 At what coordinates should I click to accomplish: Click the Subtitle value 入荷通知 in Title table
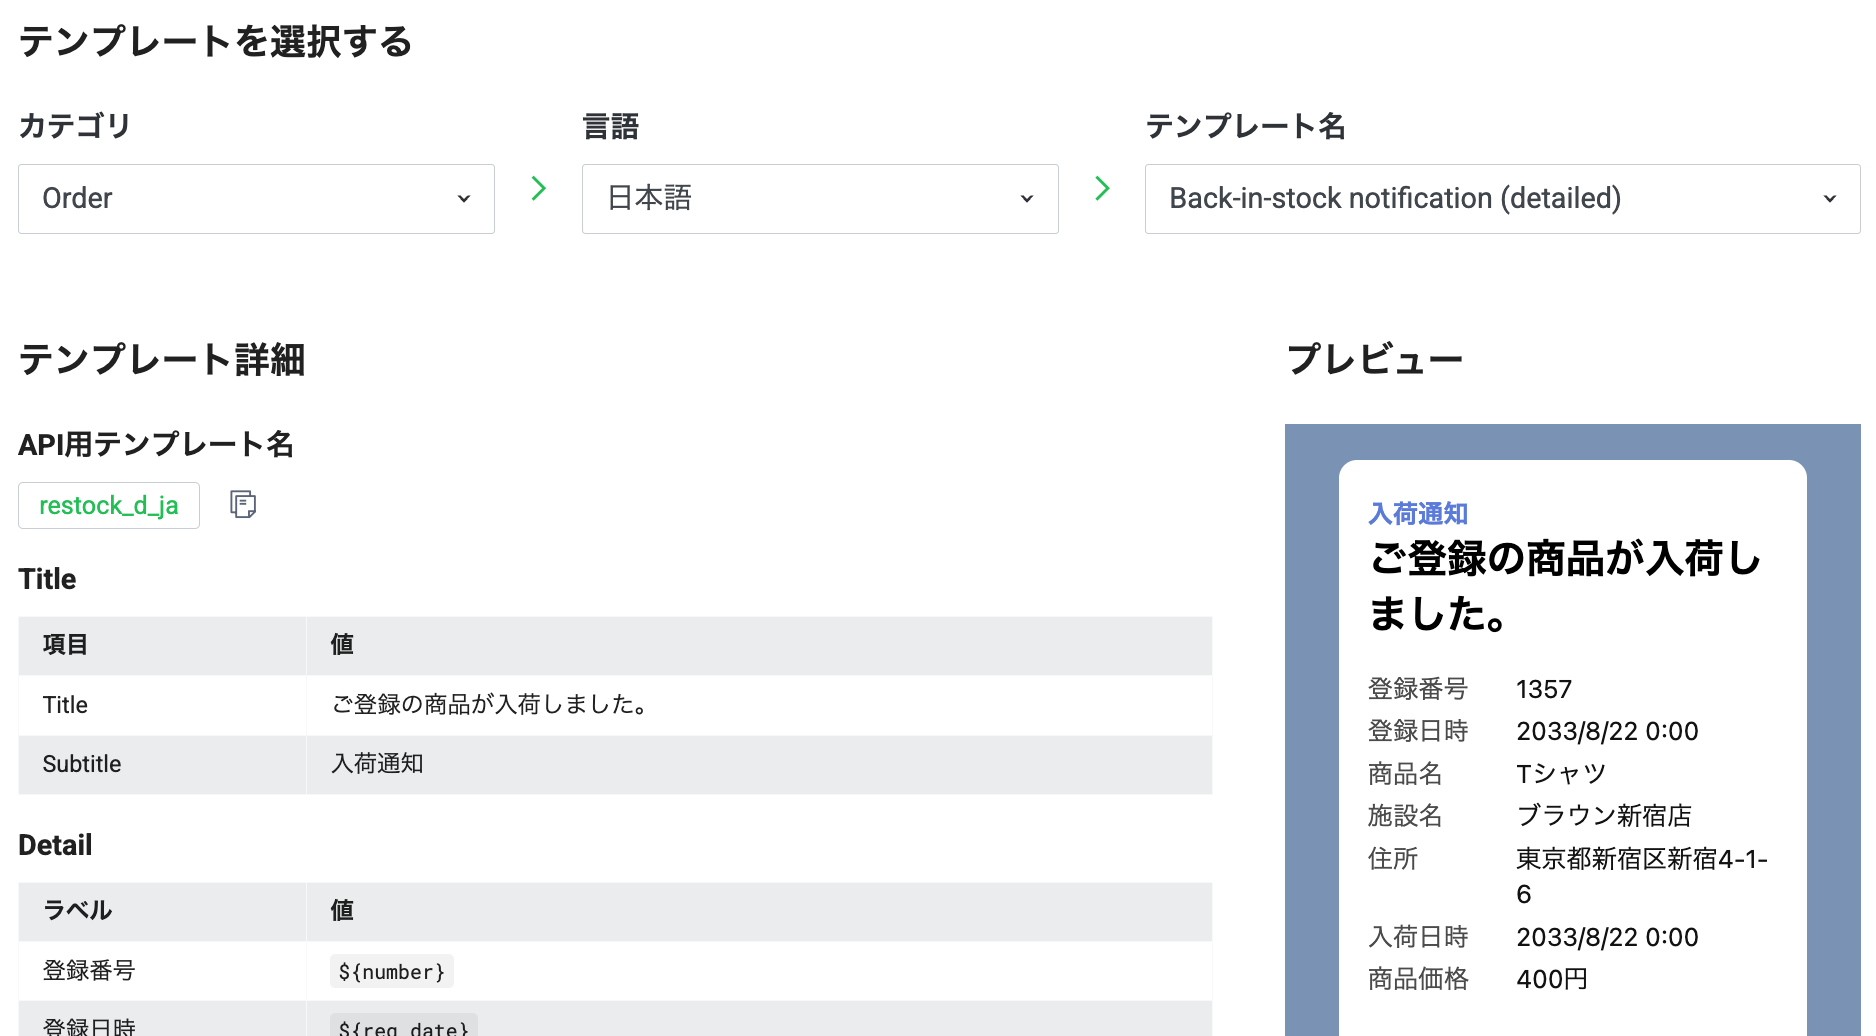pyautogui.click(x=377, y=763)
